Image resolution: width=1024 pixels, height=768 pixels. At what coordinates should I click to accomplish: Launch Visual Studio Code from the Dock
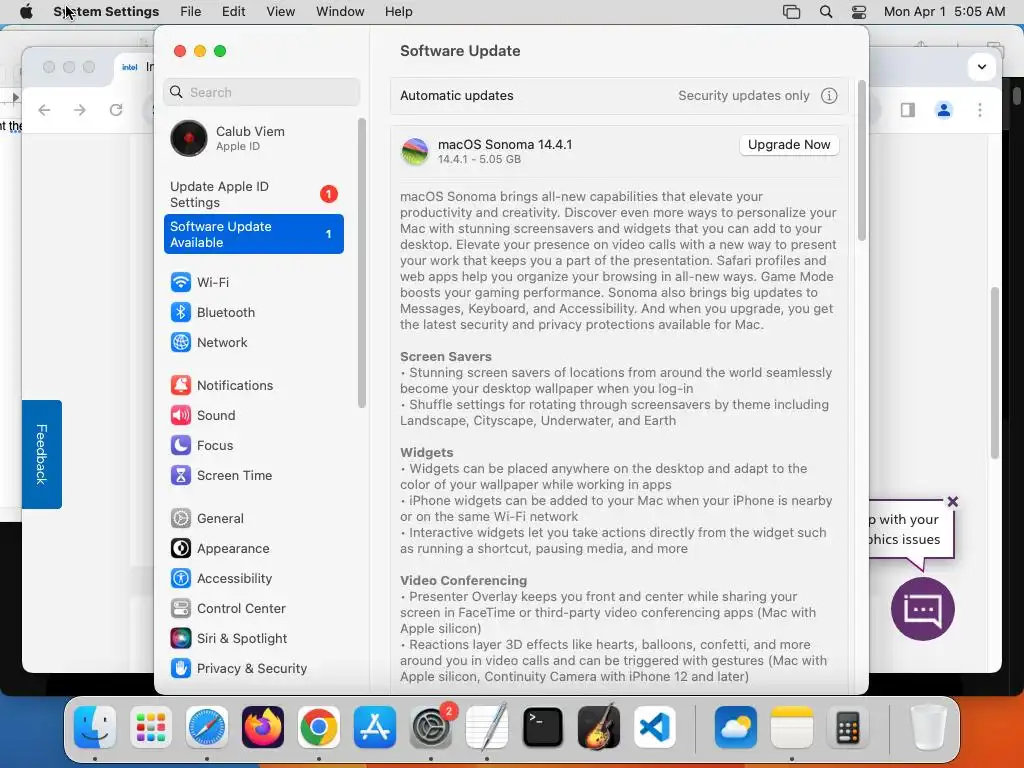pyautogui.click(x=655, y=727)
